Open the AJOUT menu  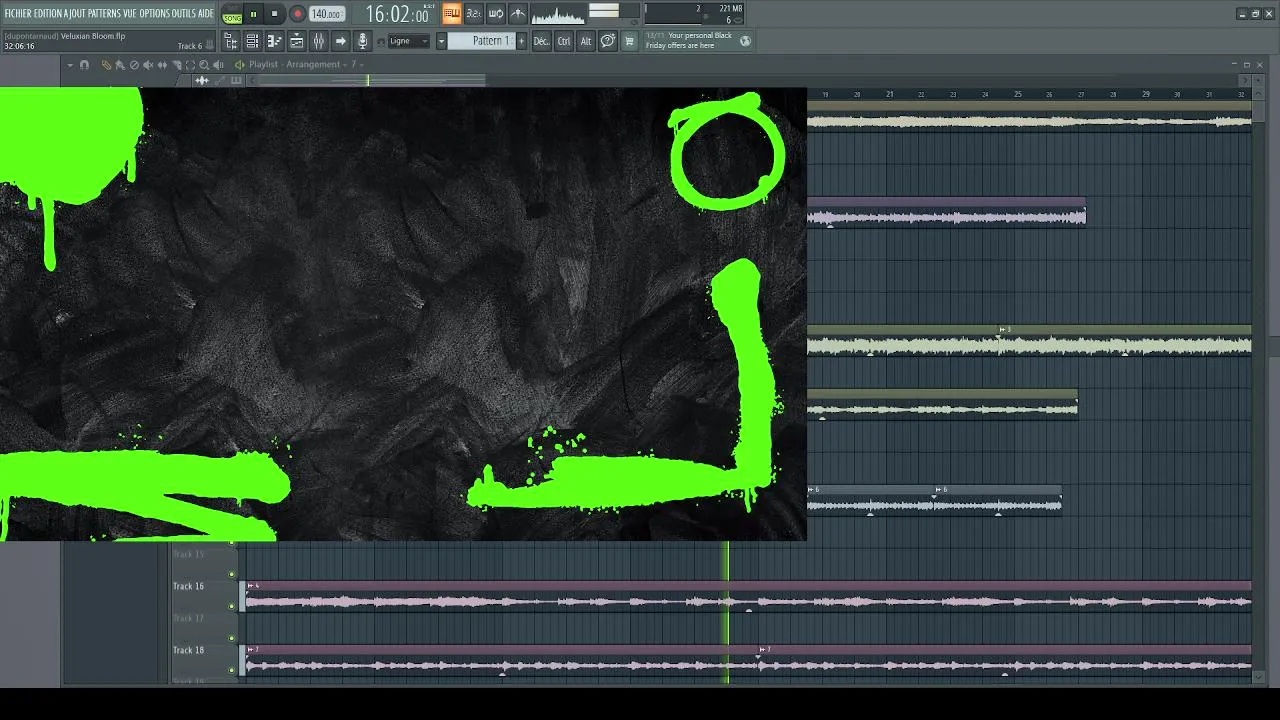pyautogui.click(x=76, y=13)
